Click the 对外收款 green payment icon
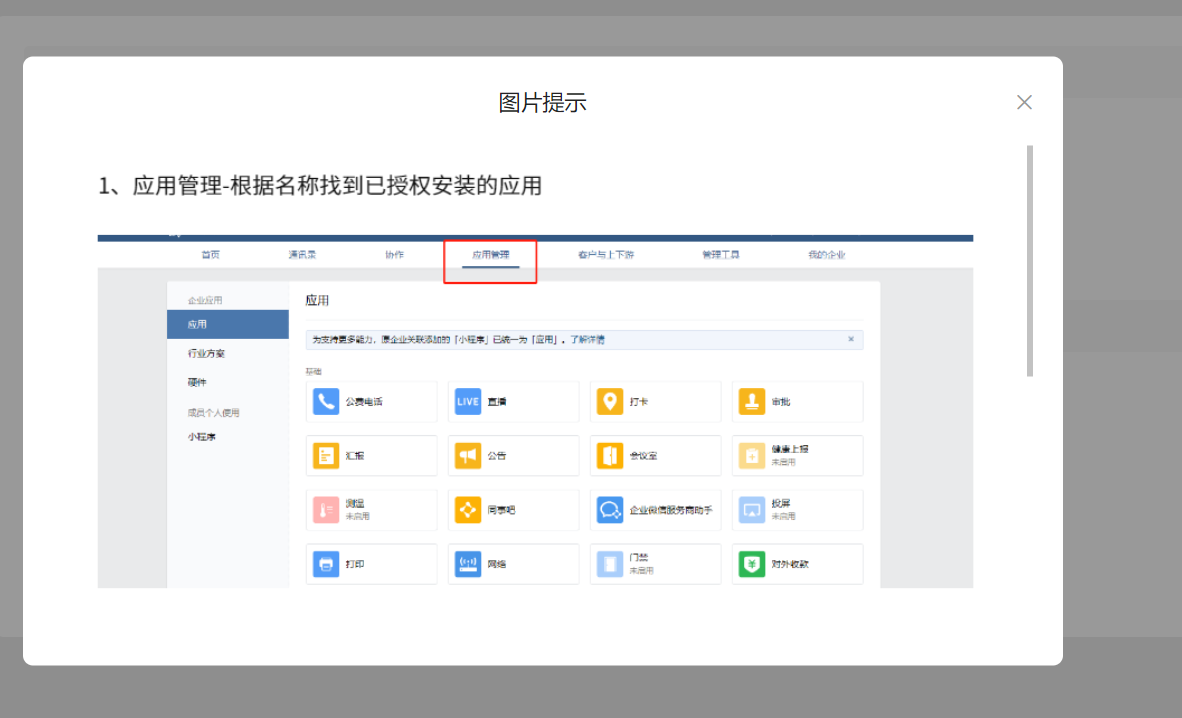 click(752, 564)
